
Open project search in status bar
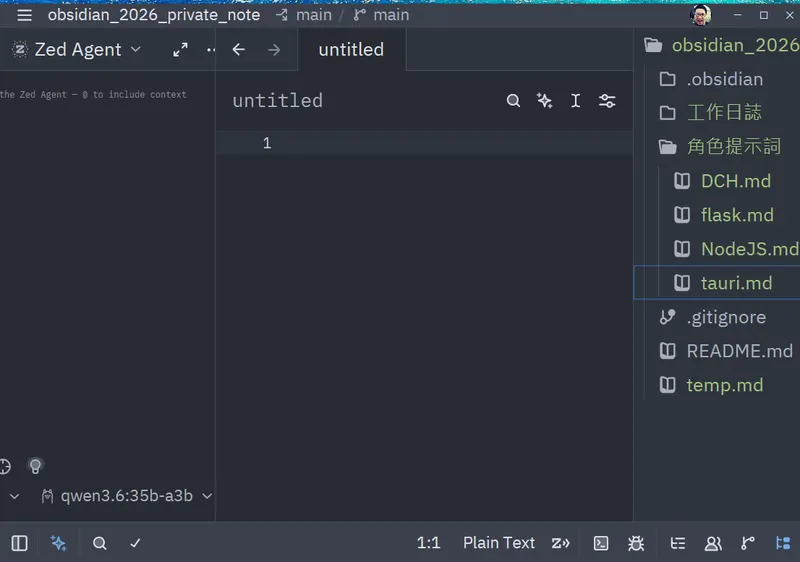tap(99, 543)
